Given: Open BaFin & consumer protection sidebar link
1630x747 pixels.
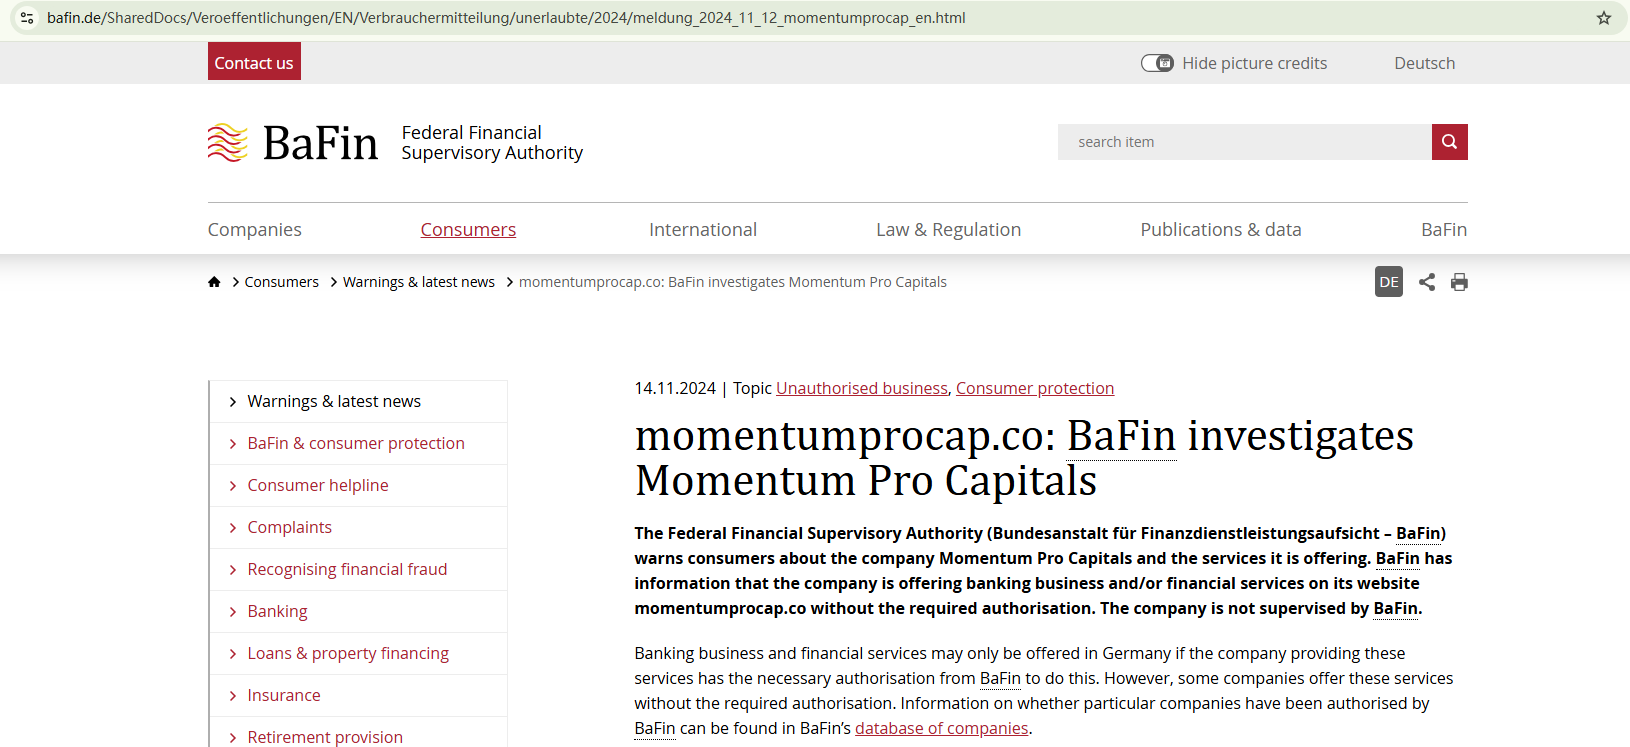Looking at the screenshot, I should coord(356,444).
